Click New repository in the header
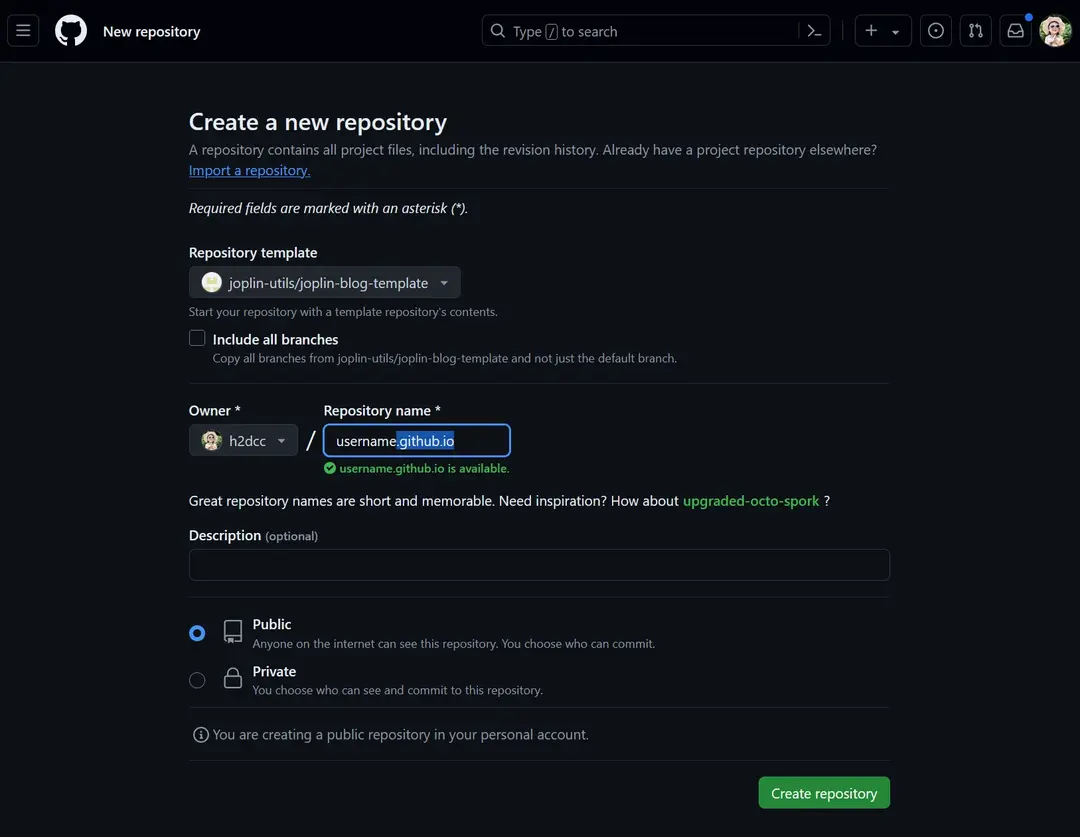The width and height of the screenshot is (1080, 837). click(151, 31)
